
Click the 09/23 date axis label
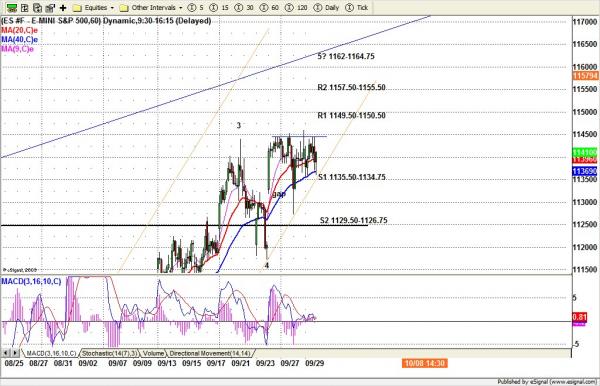[265, 363]
